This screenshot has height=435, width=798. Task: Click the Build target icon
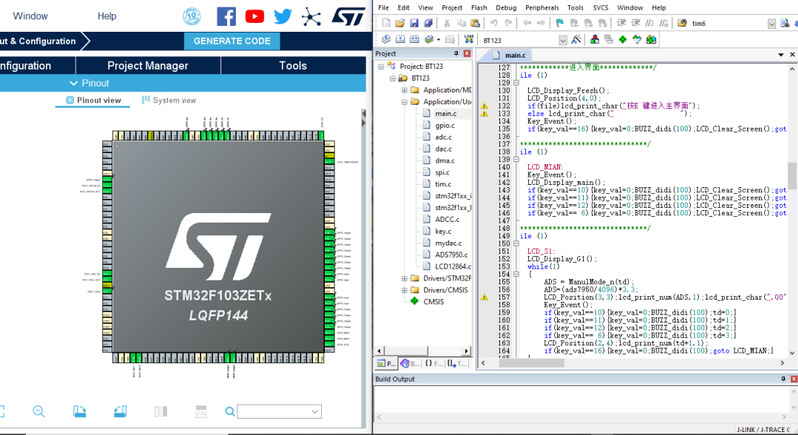click(400, 40)
